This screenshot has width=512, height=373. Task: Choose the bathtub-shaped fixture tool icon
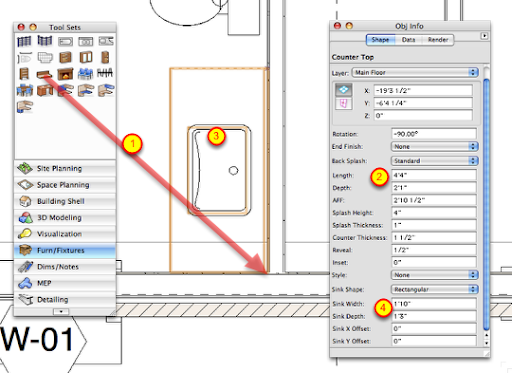click(65, 41)
